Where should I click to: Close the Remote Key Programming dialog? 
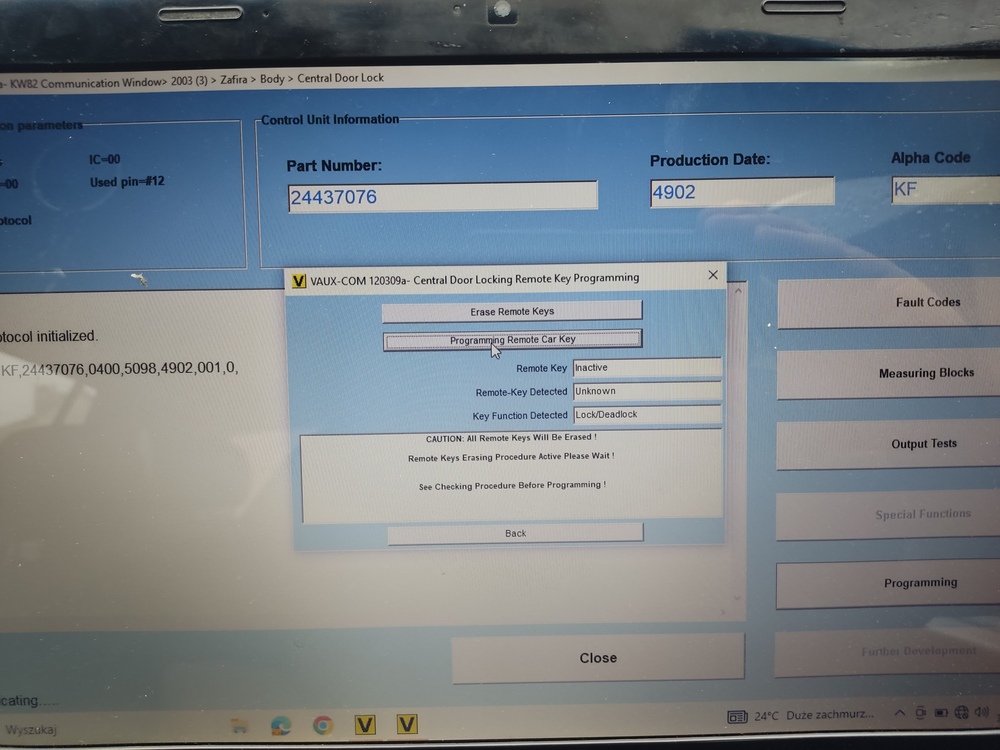713,275
